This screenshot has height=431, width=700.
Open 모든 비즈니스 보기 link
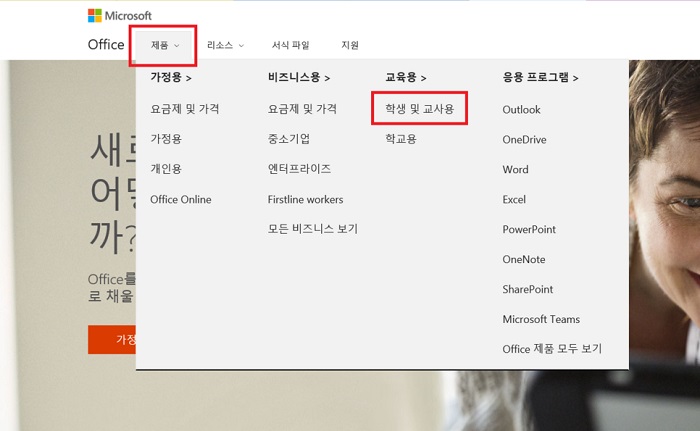(313, 229)
